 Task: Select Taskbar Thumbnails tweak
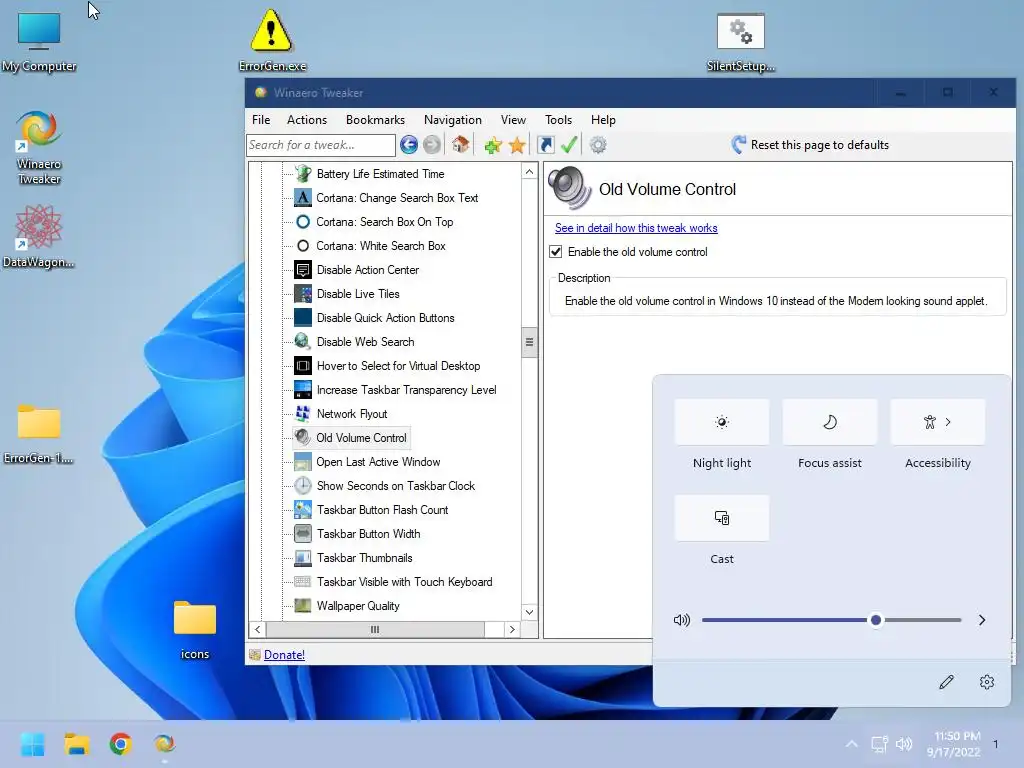point(364,558)
